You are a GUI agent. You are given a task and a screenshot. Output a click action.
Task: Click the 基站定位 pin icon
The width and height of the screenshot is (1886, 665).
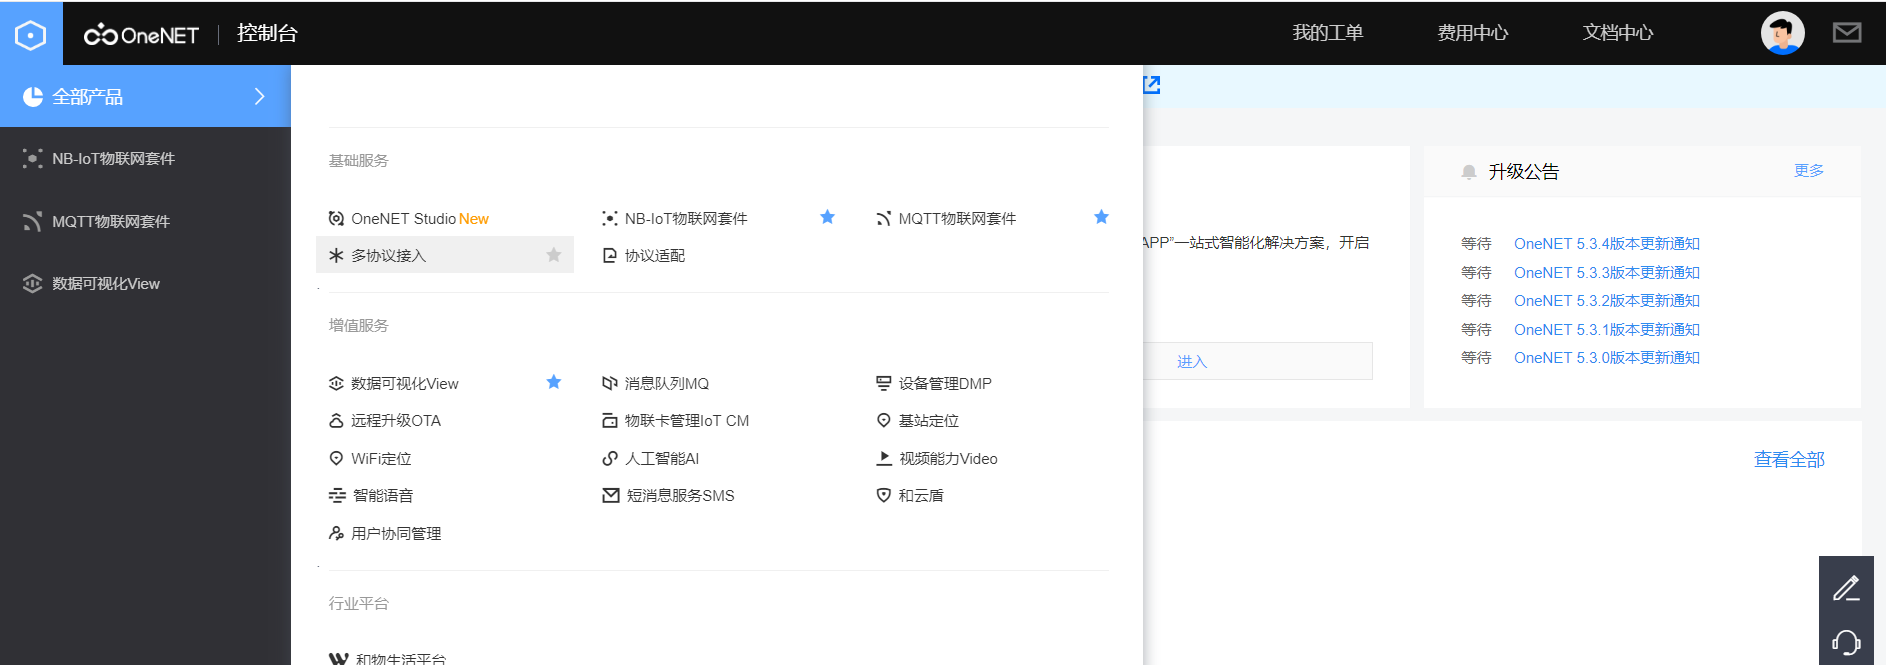884,421
